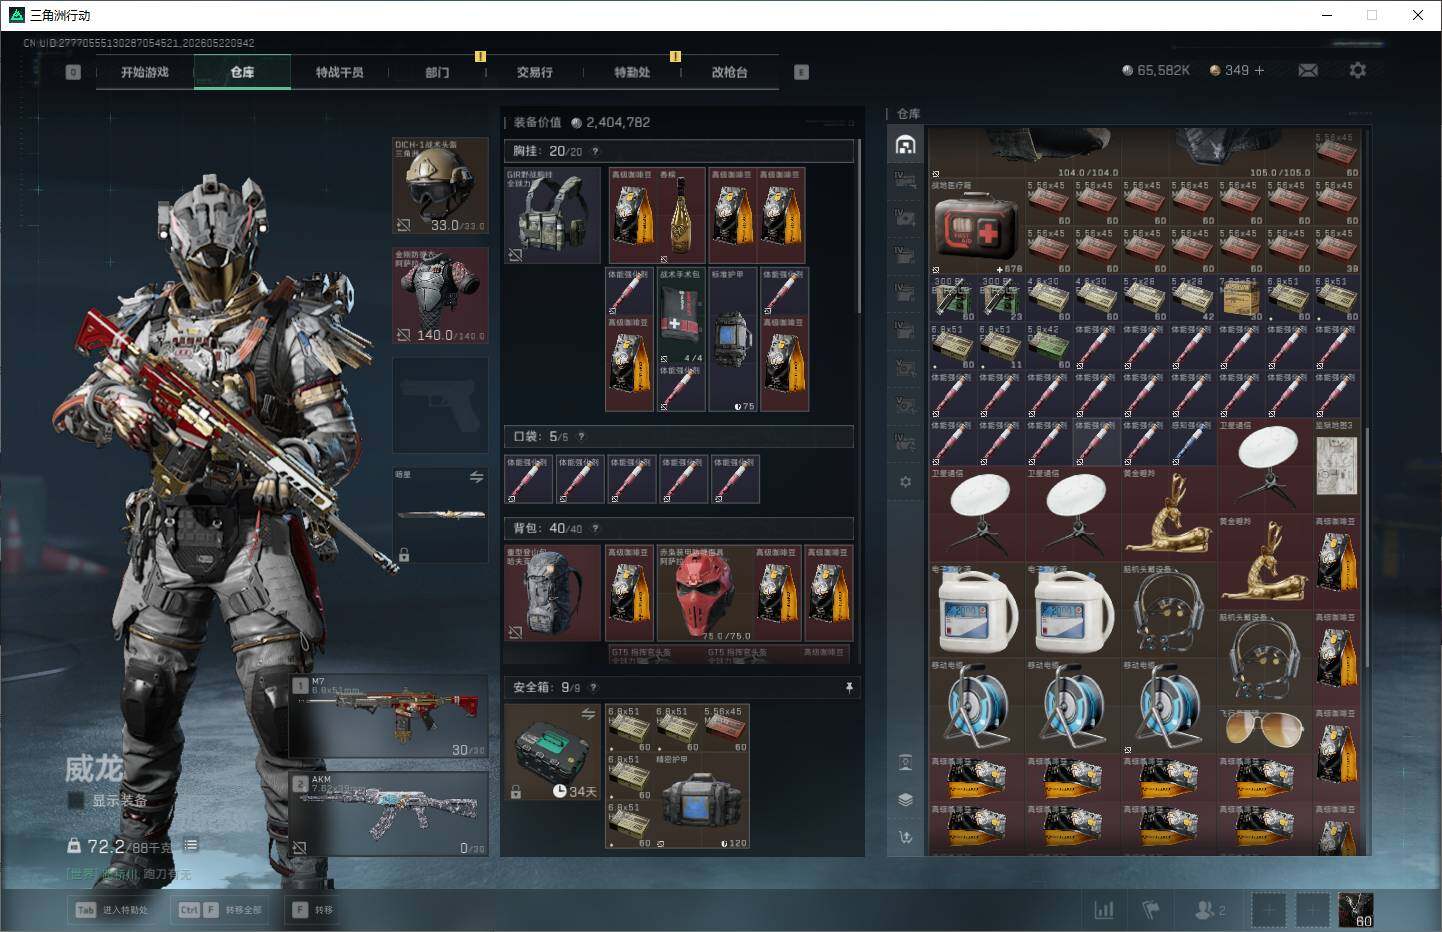Open the 开始游戏 tab

(145, 72)
